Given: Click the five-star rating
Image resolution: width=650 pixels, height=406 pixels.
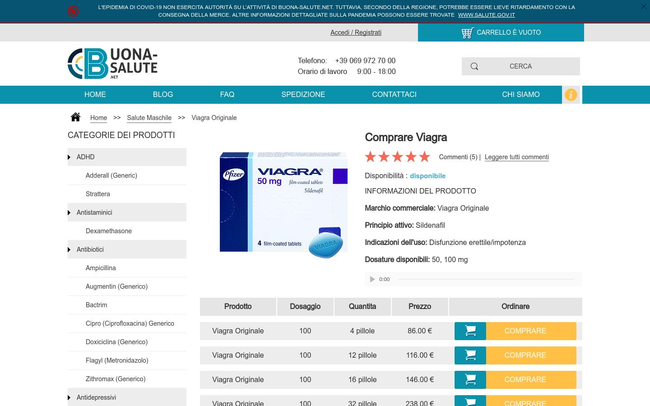Looking at the screenshot, I should click(397, 157).
